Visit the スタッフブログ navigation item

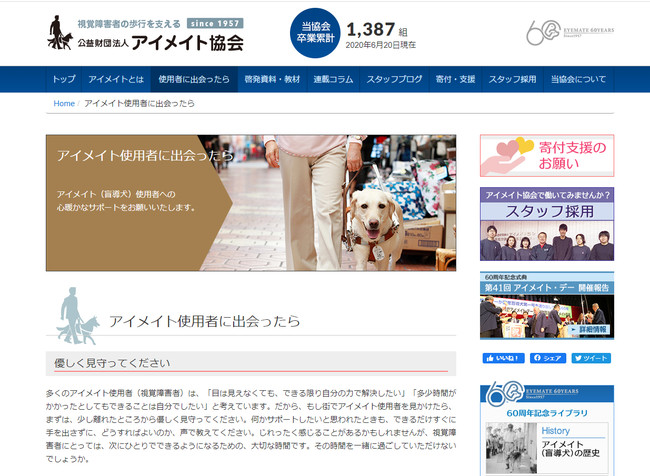coord(394,79)
